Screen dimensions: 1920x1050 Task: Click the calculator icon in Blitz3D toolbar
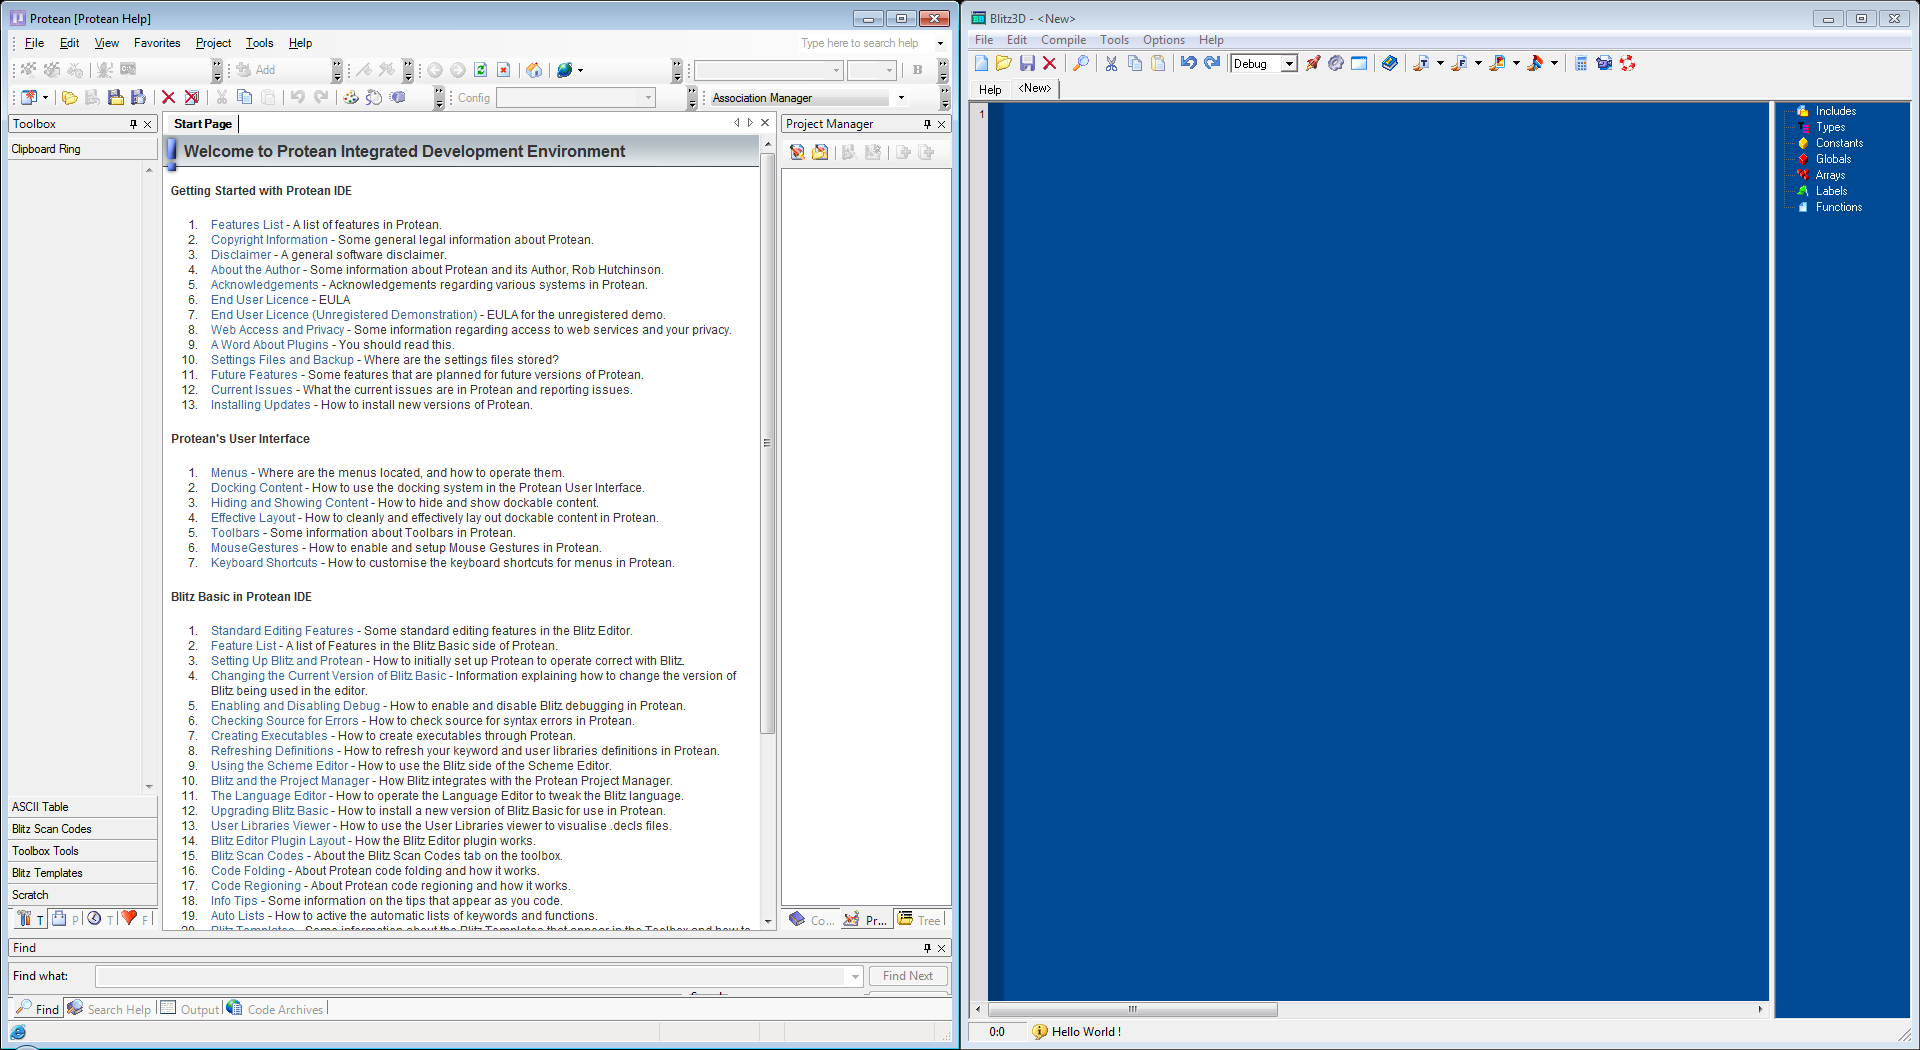pyautogui.click(x=1581, y=64)
